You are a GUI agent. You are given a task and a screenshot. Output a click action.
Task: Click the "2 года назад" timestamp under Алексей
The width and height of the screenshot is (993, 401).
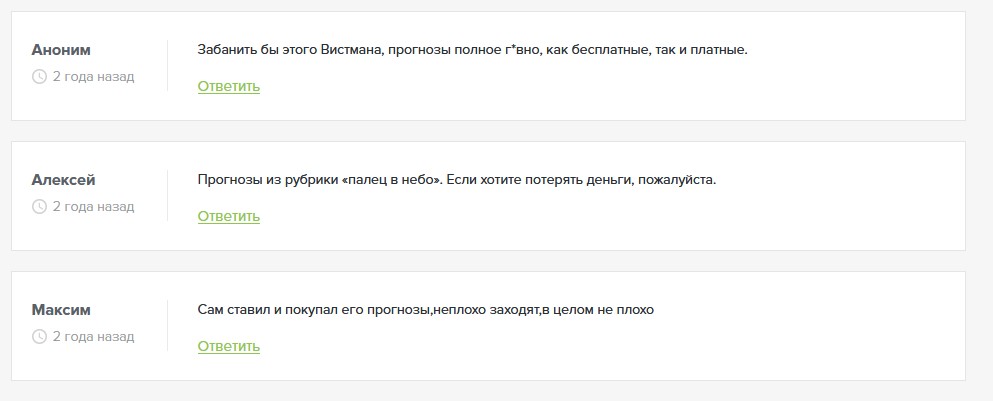pyautogui.click(x=93, y=207)
